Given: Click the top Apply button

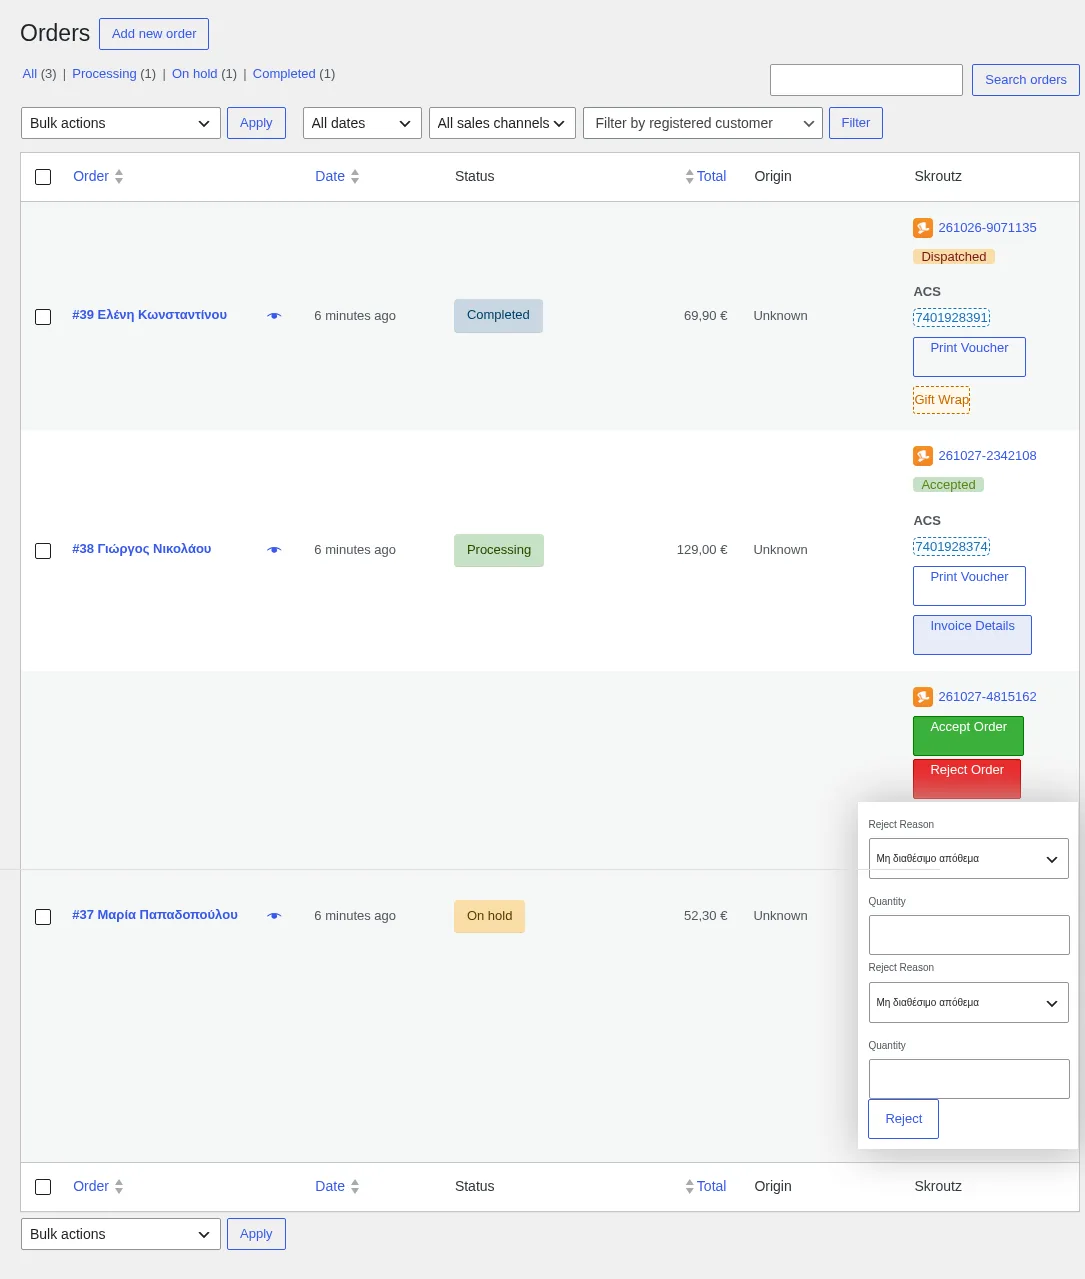Looking at the screenshot, I should point(256,123).
